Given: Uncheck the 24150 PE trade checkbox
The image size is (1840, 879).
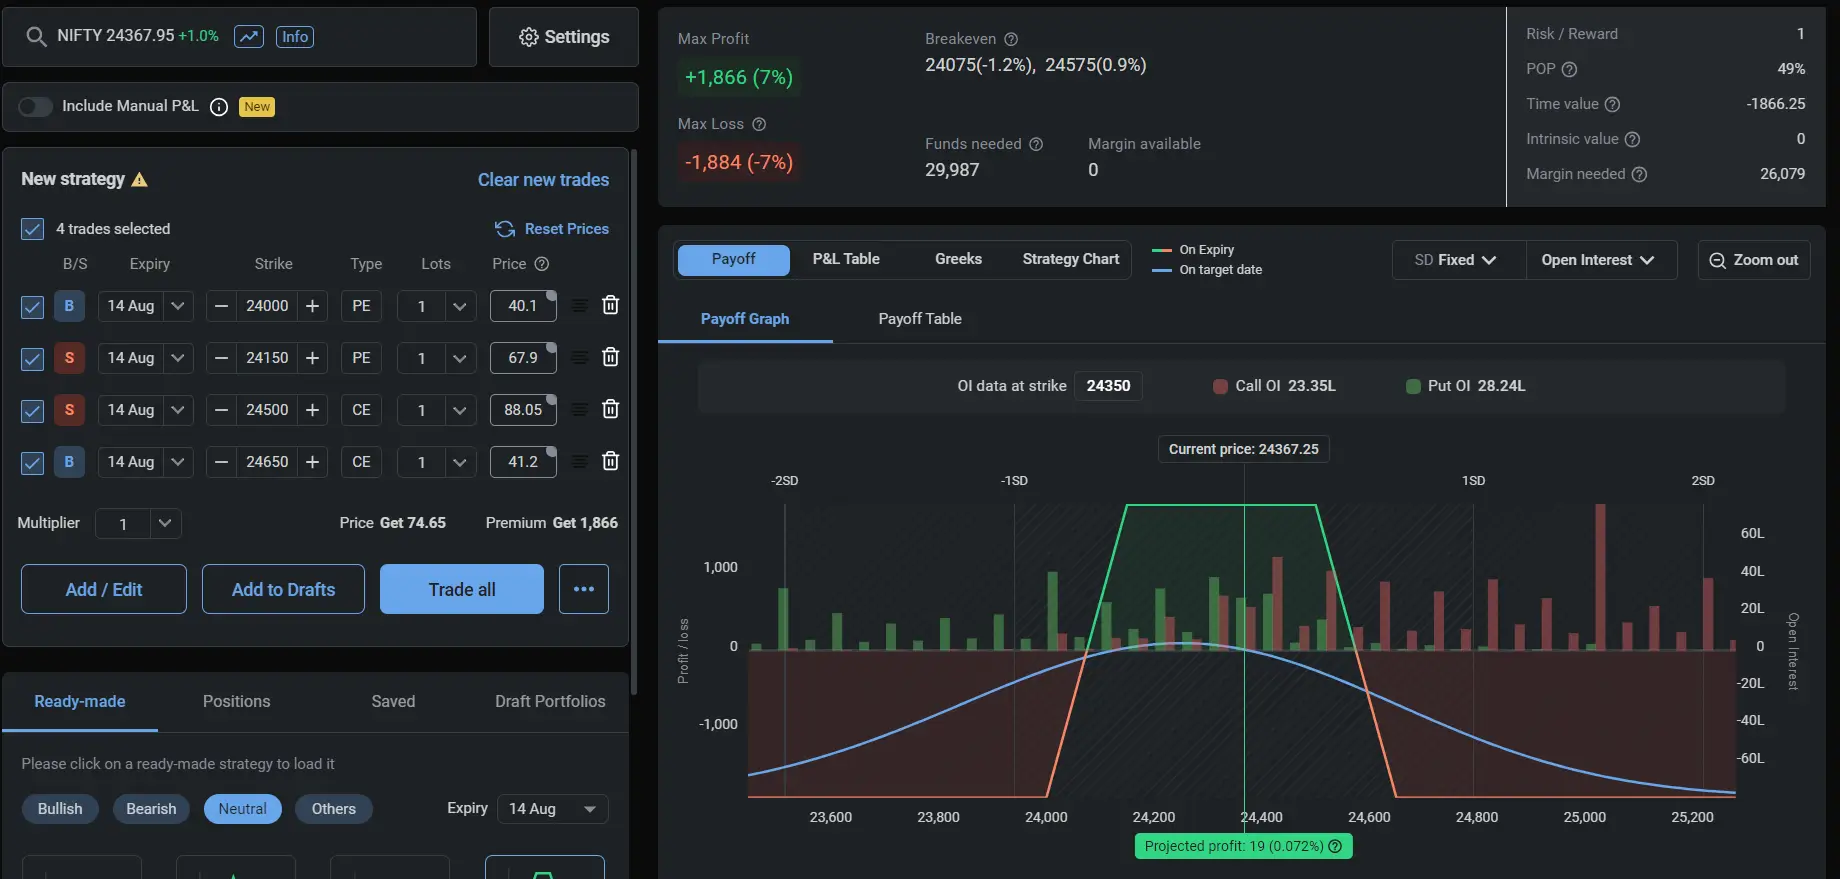Looking at the screenshot, I should (x=32, y=358).
